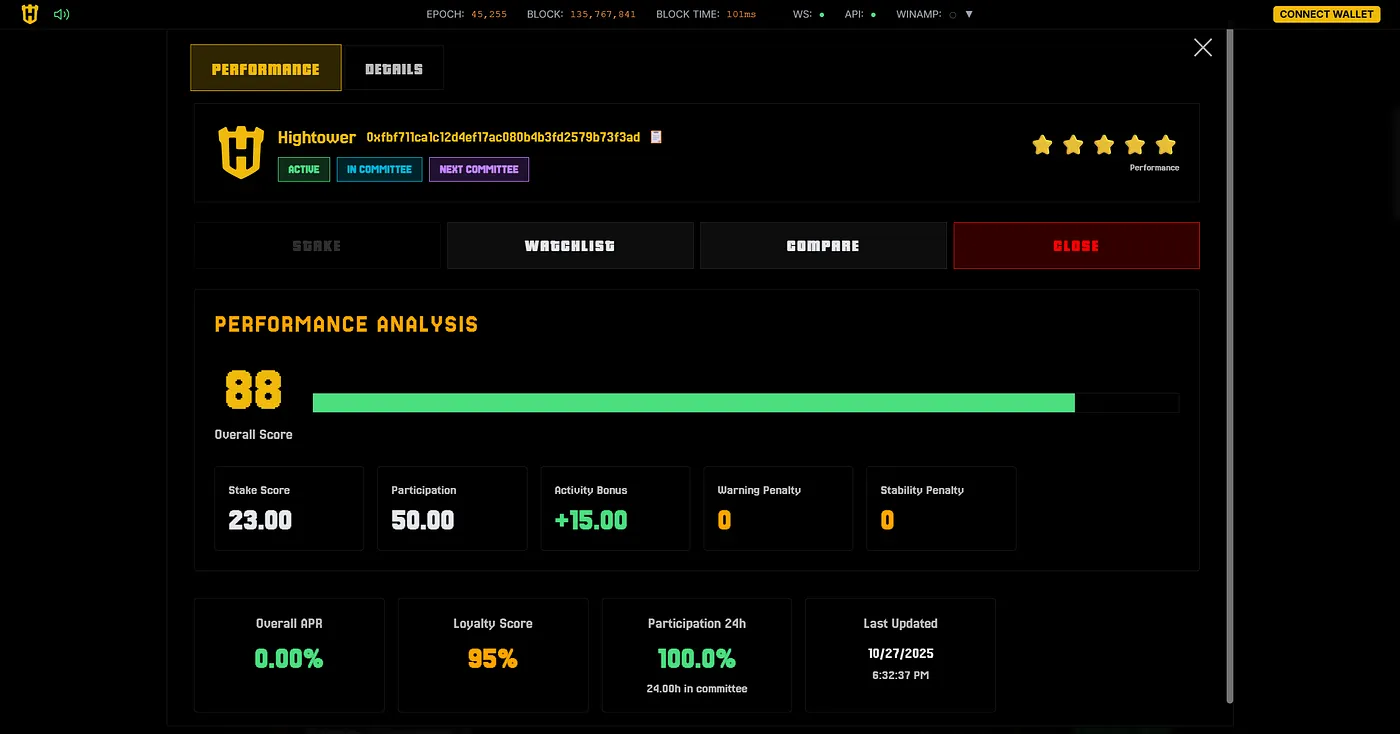
Task: Click the fifth performance star
Action: click(x=1165, y=145)
